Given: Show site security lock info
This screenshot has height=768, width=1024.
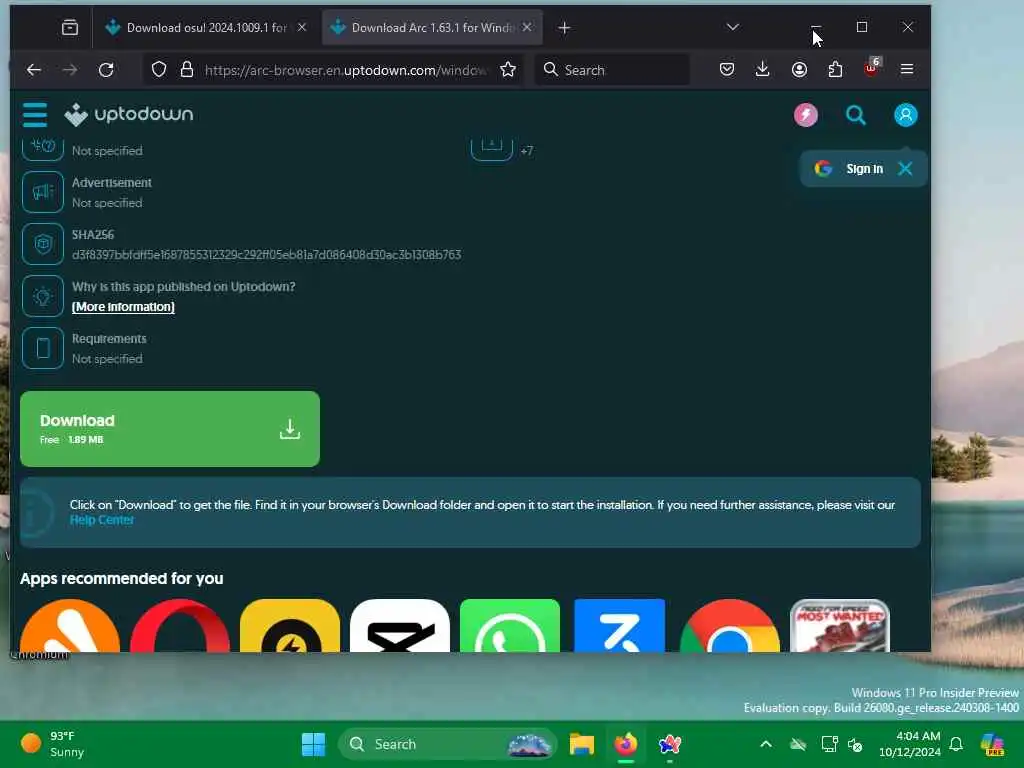Looking at the screenshot, I should click(x=187, y=69).
